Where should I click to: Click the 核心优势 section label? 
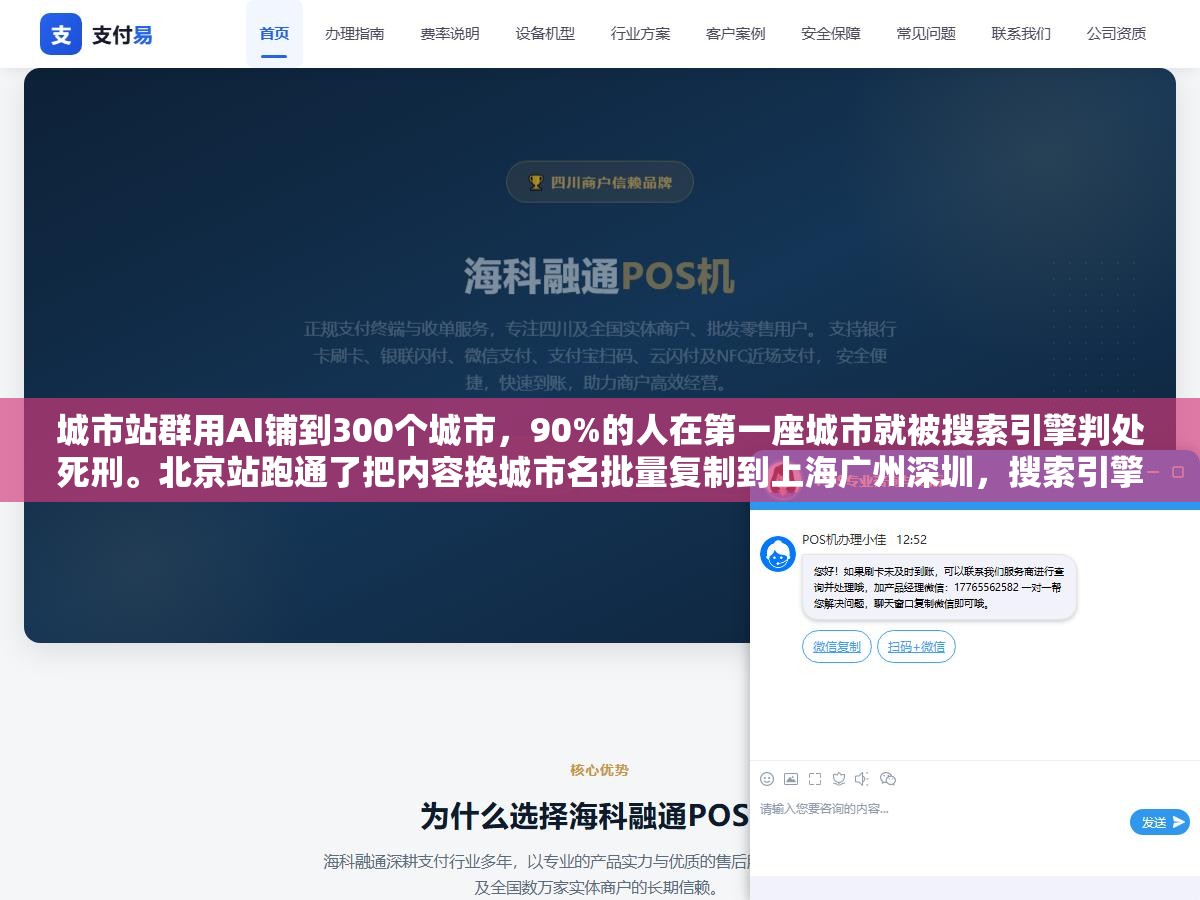(x=600, y=770)
